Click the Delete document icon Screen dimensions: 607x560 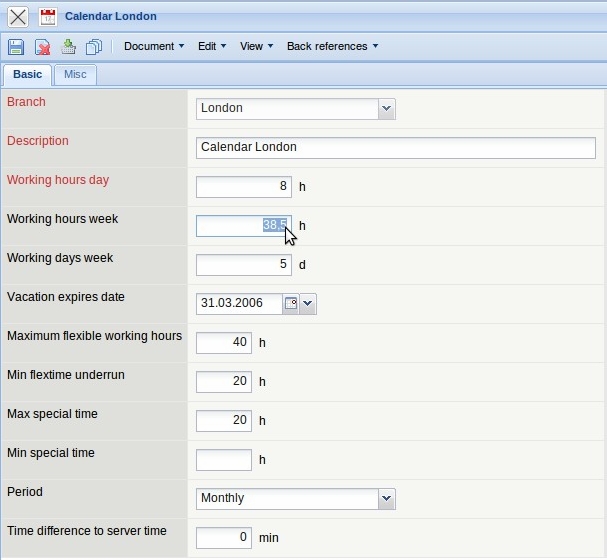click(43, 47)
